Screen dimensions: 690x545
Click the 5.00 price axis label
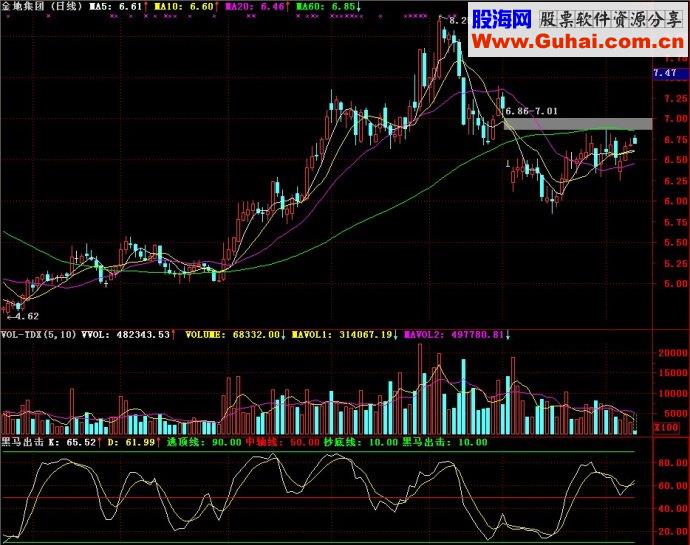click(675, 284)
